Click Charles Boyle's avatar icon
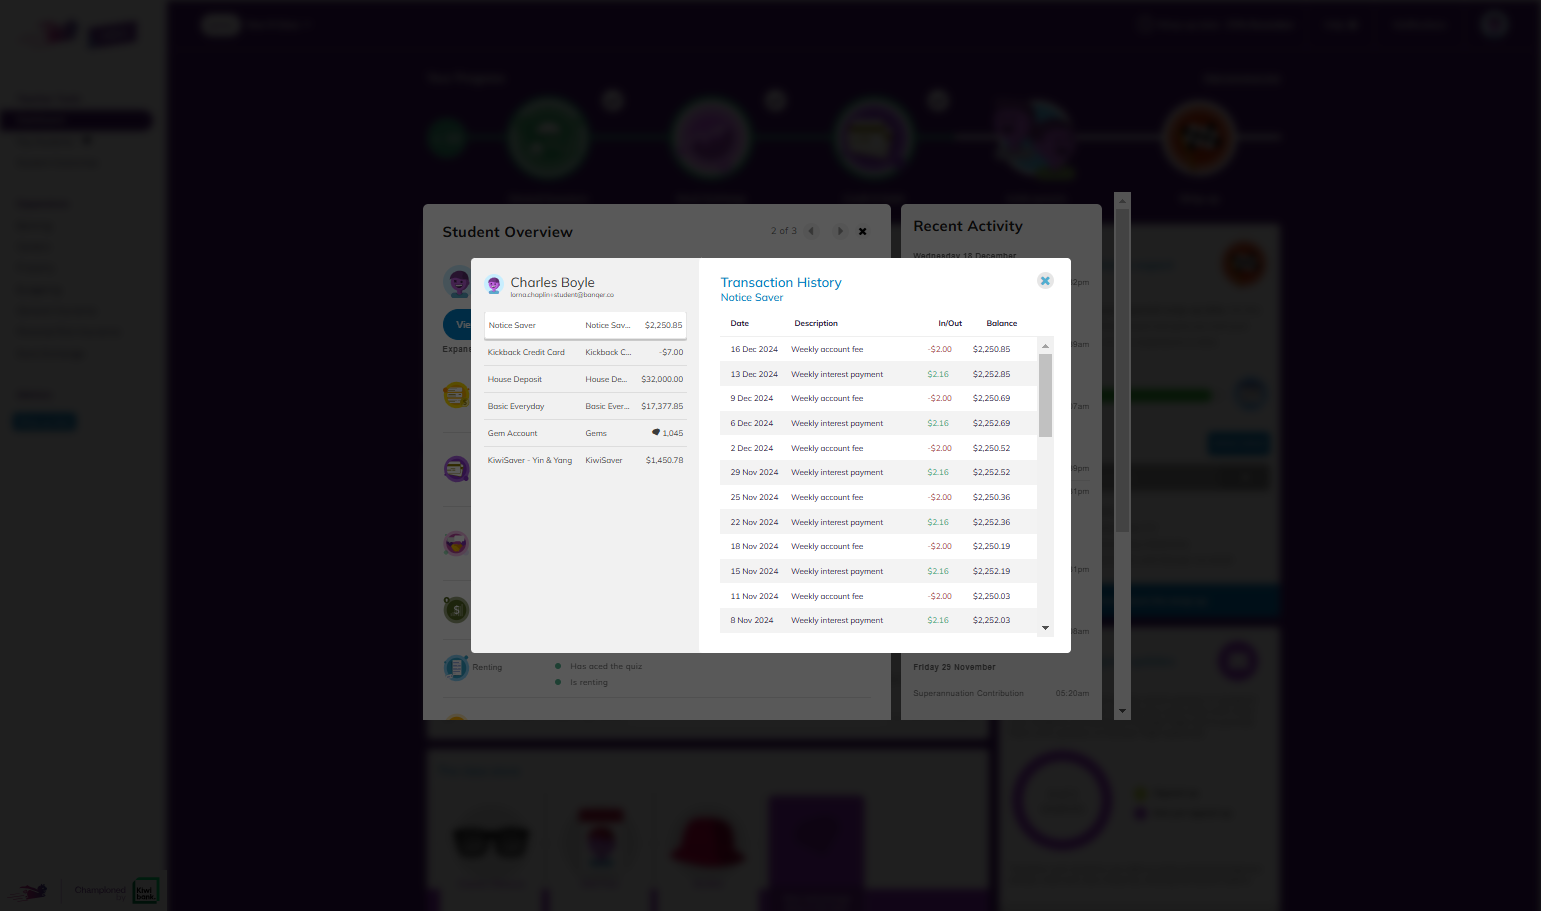The image size is (1541, 911). tap(494, 285)
